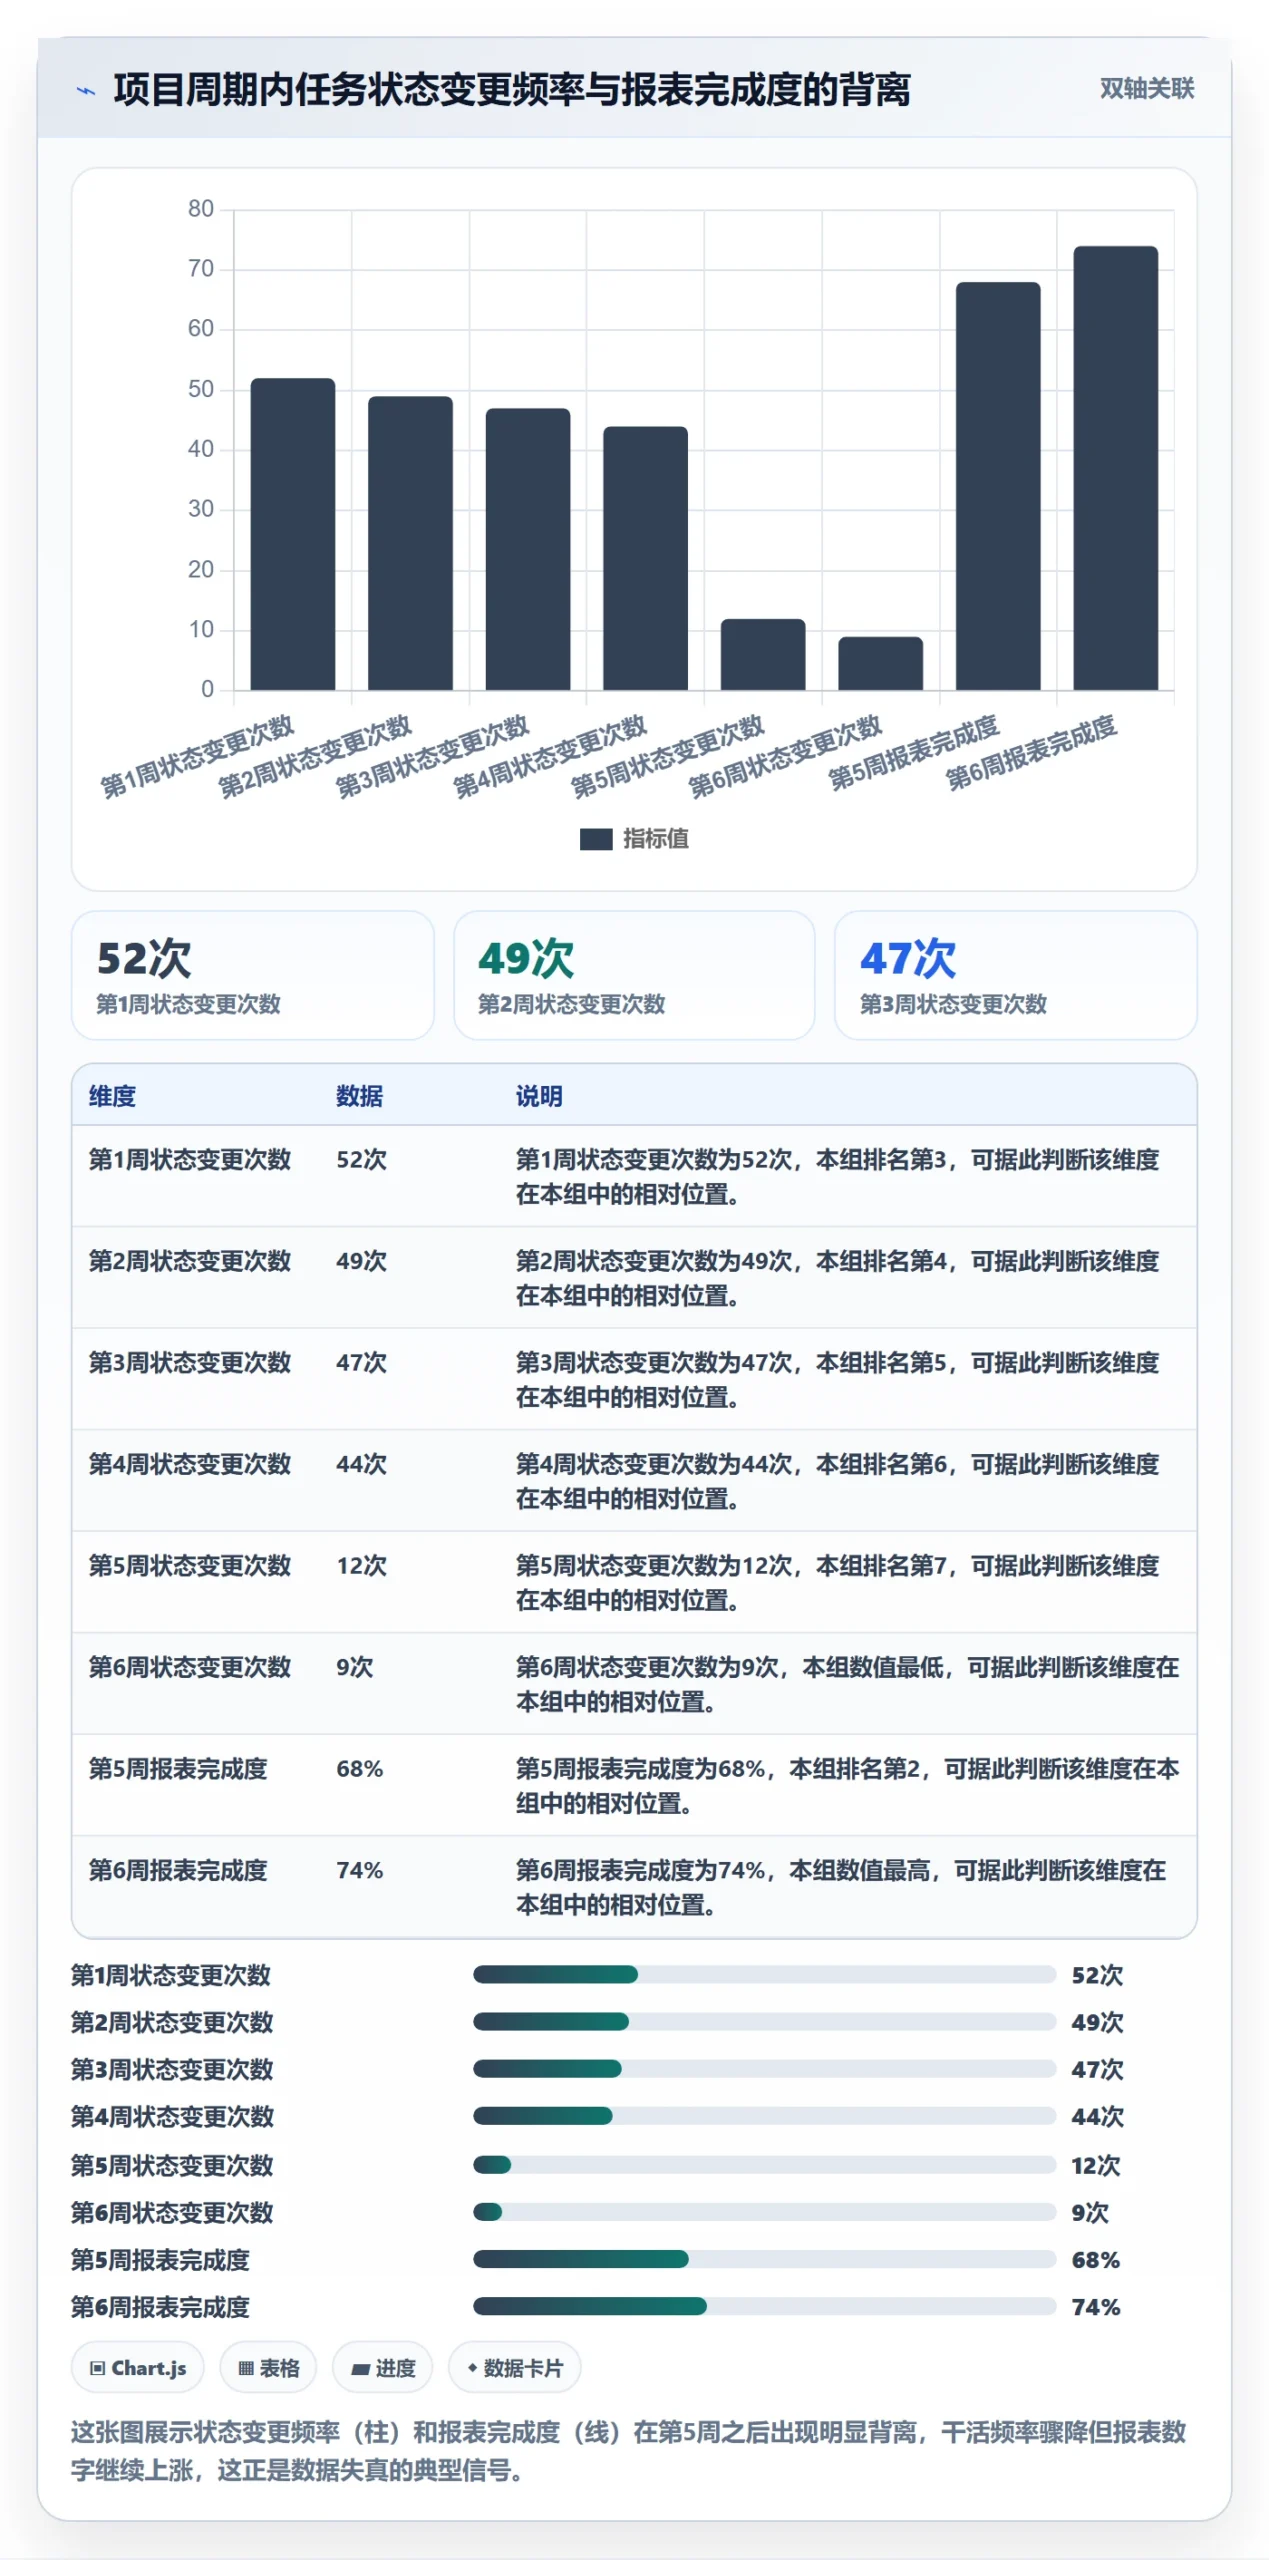Screen dimensions: 1269x2560
Task: Click the 第5周报表完成度 chart bar
Action: coord(998,486)
